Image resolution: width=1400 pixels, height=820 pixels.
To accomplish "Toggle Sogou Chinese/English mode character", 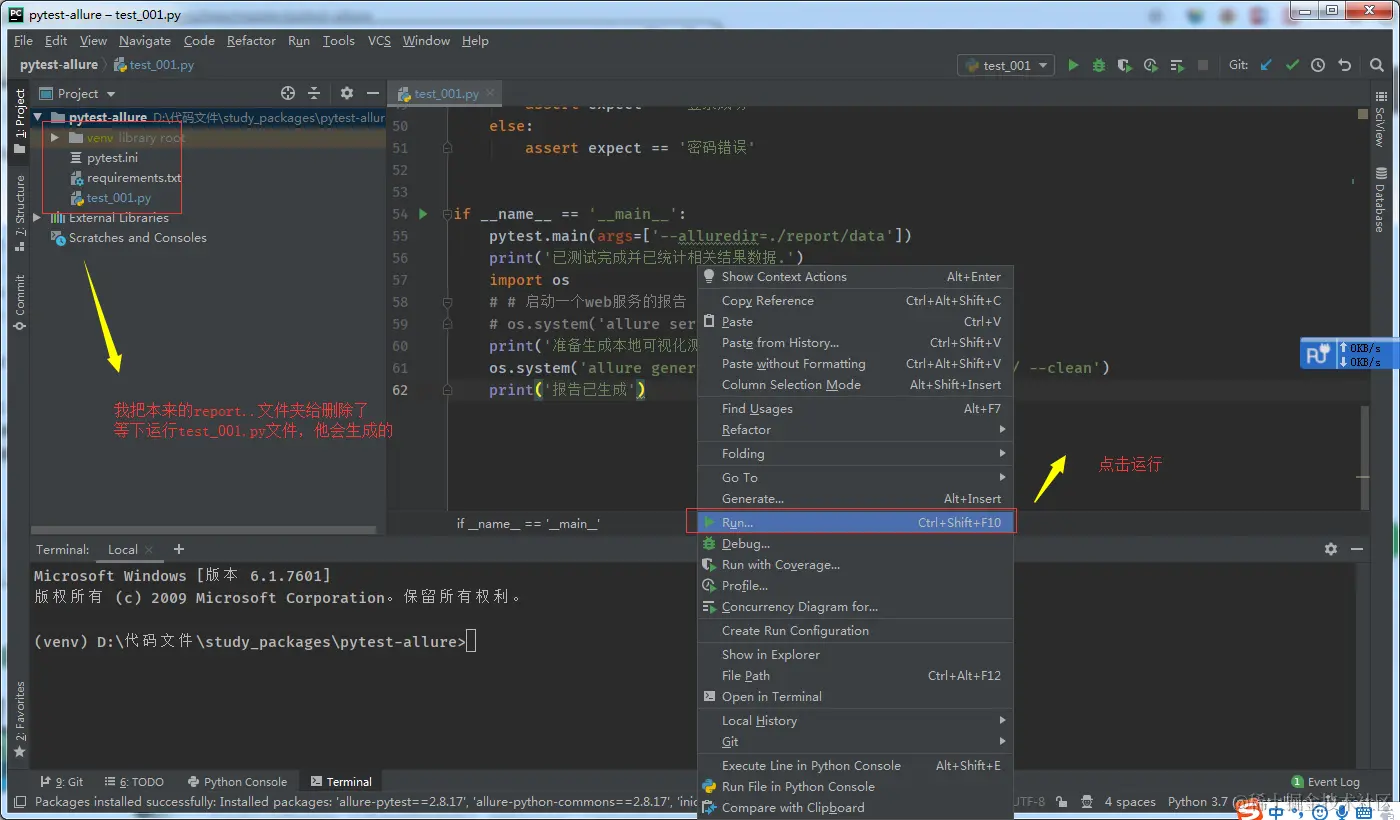I will [x=1276, y=812].
